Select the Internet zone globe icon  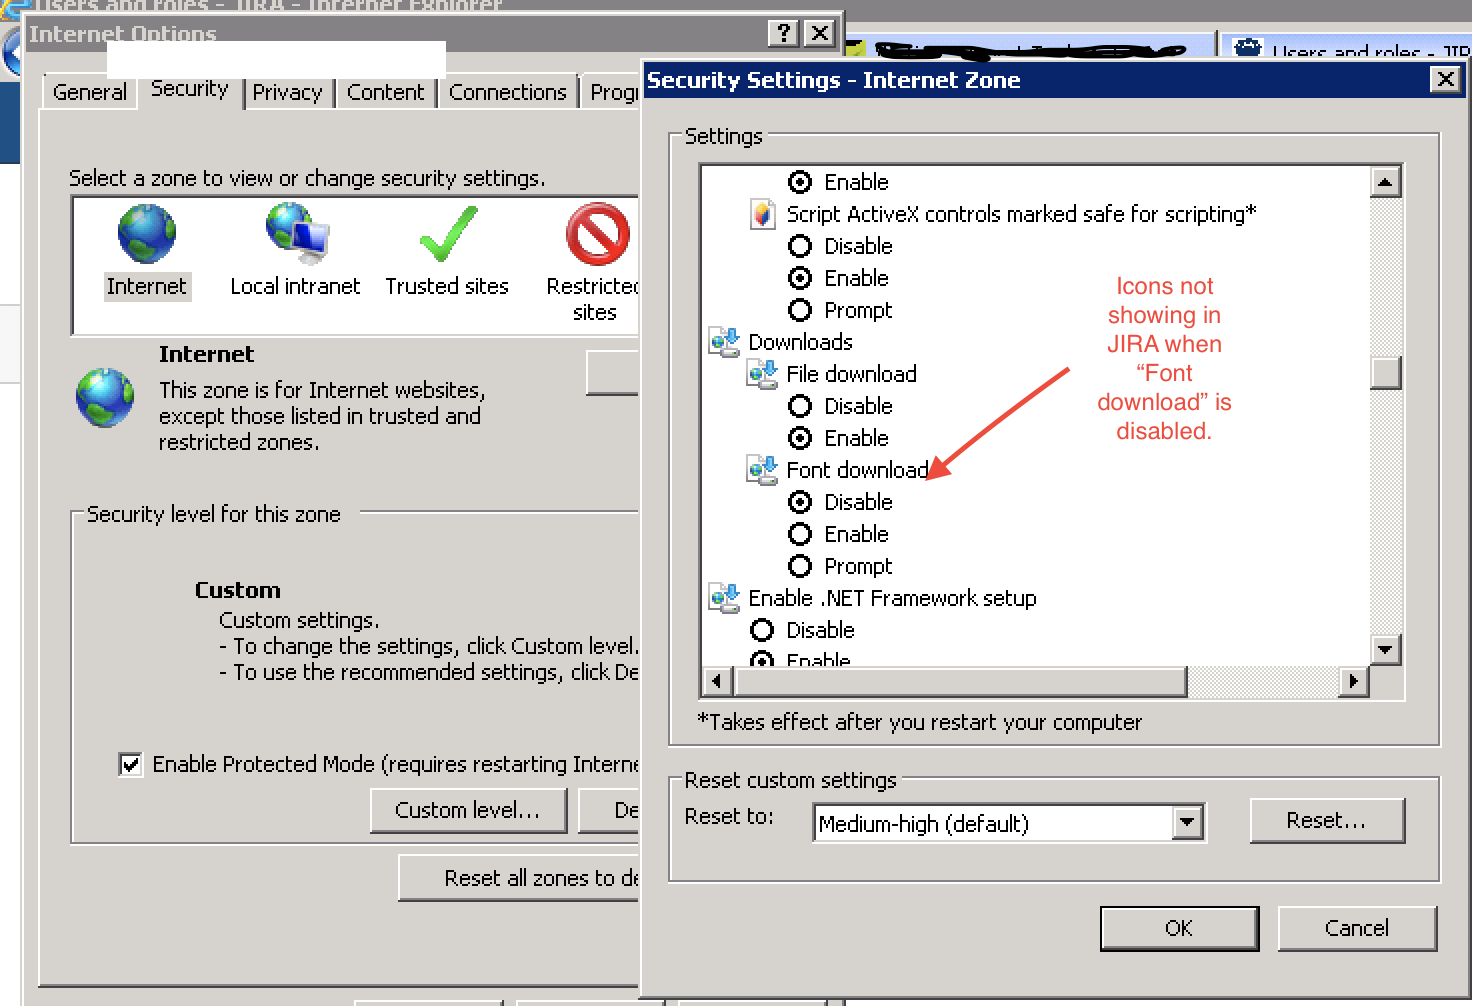click(x=146, y=233)
